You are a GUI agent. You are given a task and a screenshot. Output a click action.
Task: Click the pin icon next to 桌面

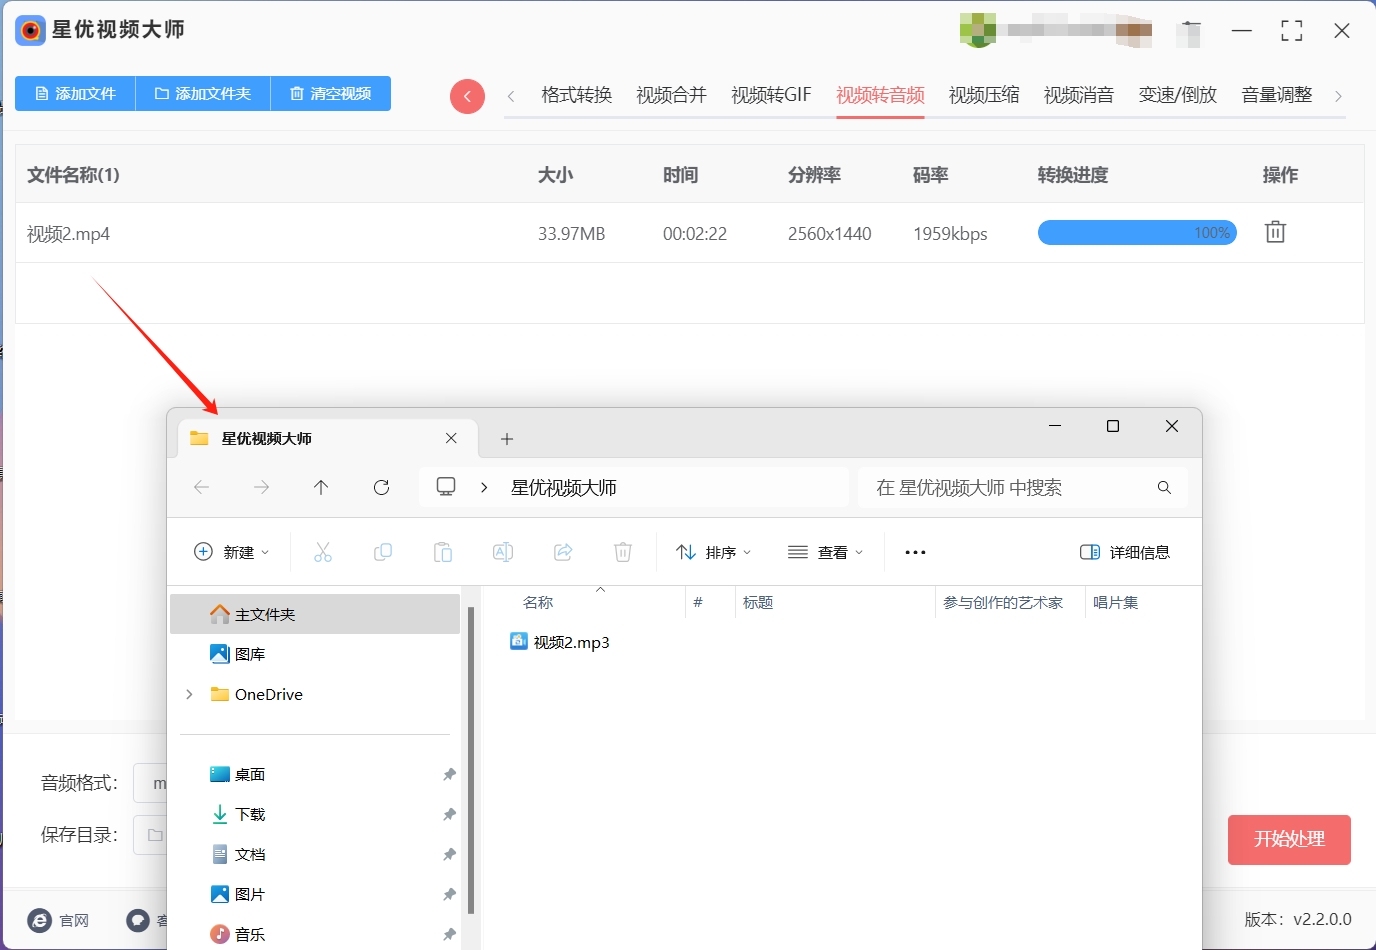point(449,774)
